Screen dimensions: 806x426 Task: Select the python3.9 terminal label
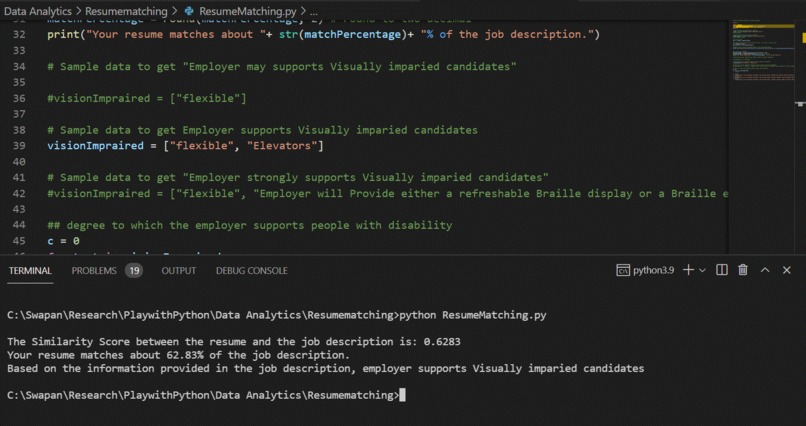653,270
